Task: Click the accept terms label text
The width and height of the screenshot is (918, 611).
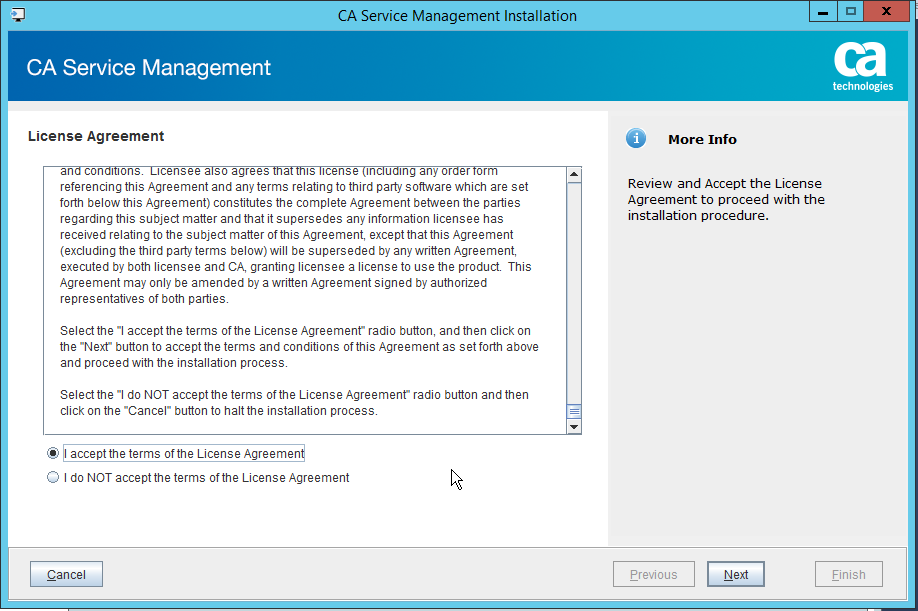Action: [183, 453]
